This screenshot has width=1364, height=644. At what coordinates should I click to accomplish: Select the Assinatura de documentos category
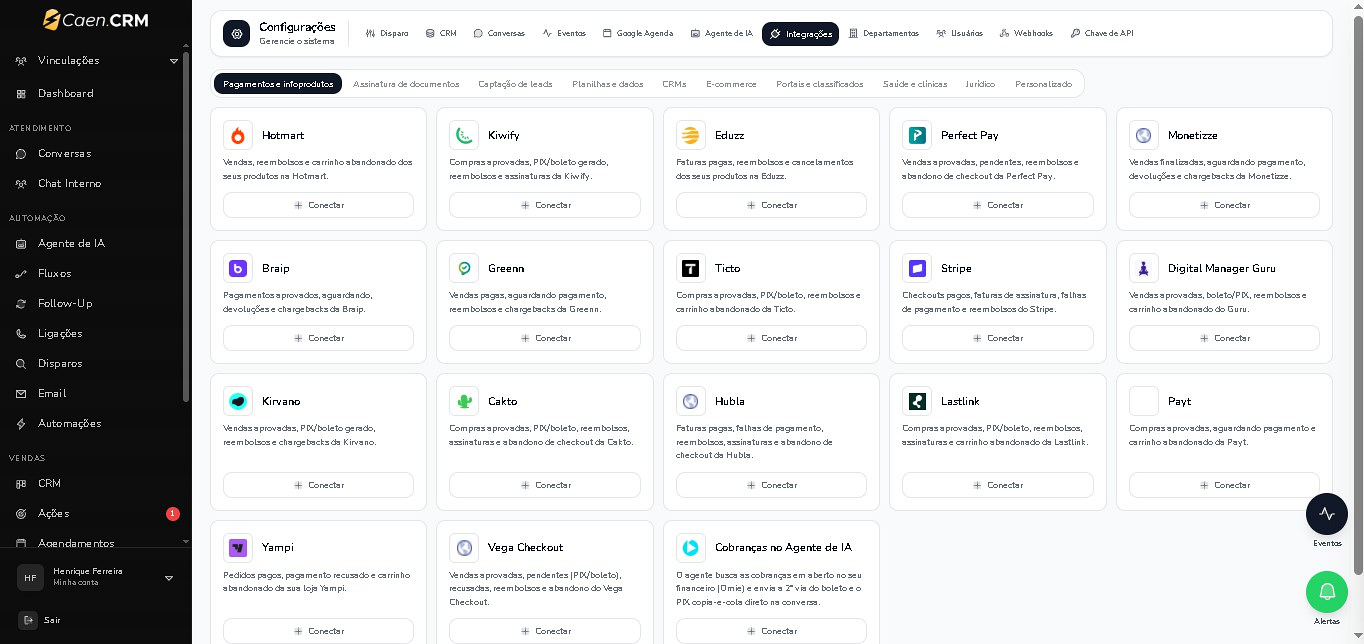pyautogui.click(x=406, y=84)
